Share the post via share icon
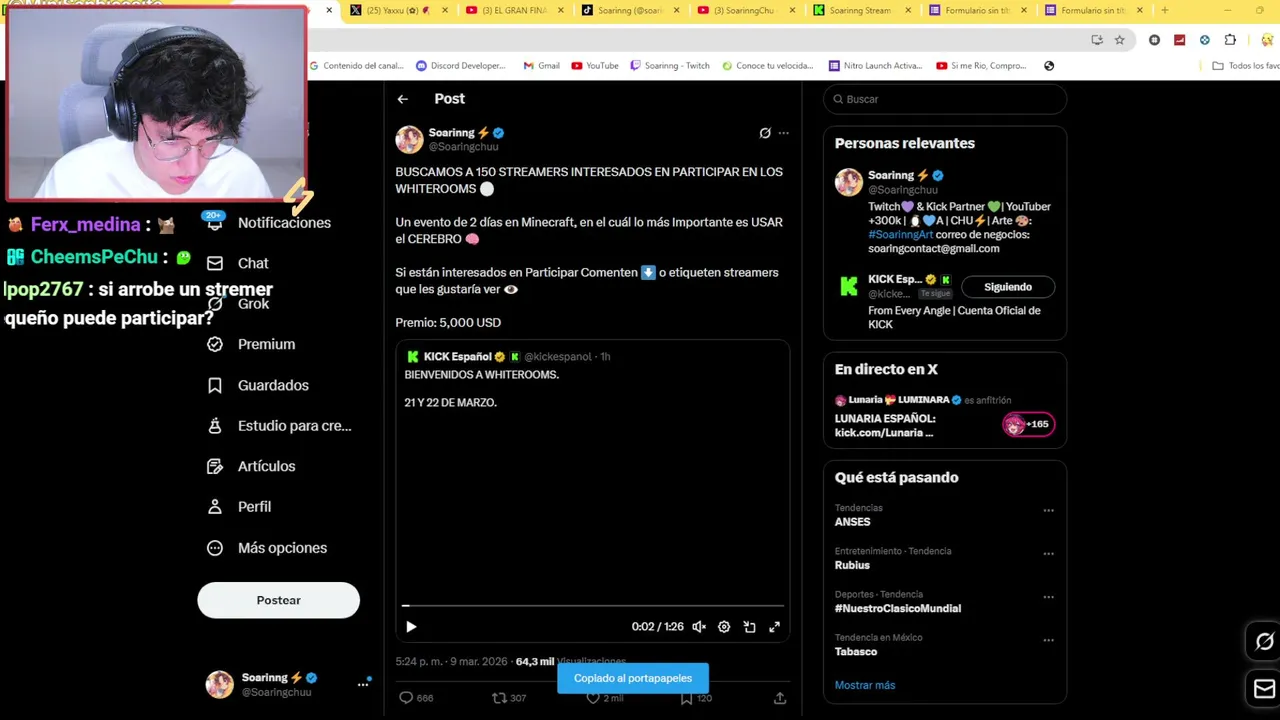Screen dimensions: 1280x720 tap(780, 698)
